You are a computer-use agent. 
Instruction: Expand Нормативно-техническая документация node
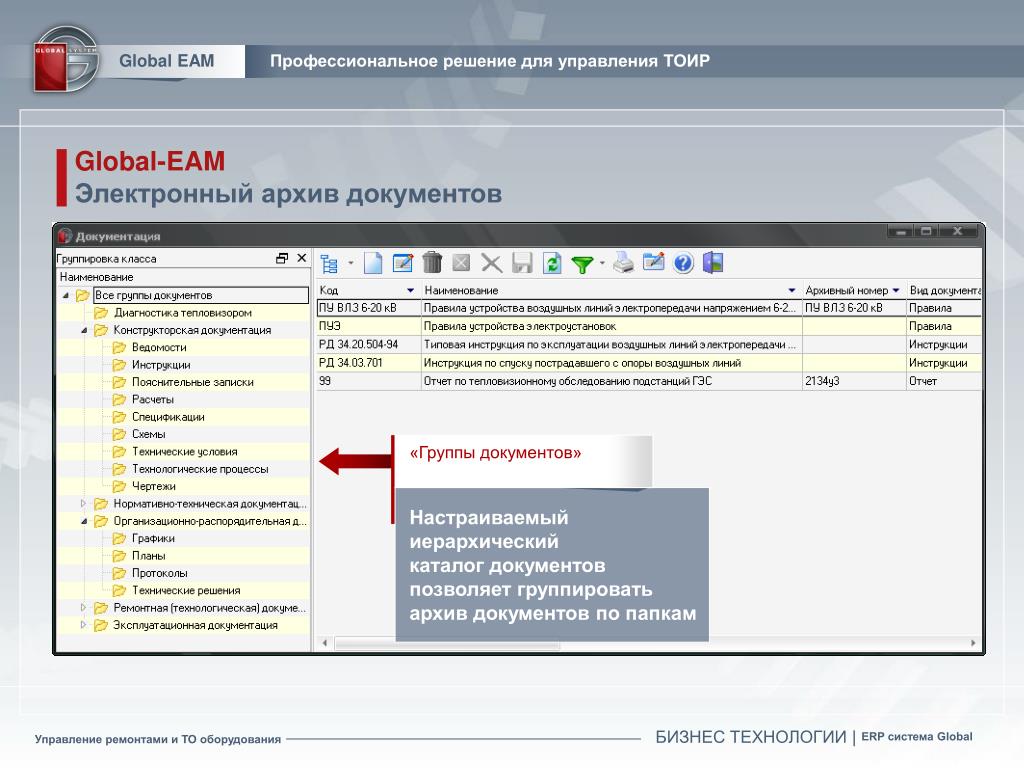coord(84,504)
